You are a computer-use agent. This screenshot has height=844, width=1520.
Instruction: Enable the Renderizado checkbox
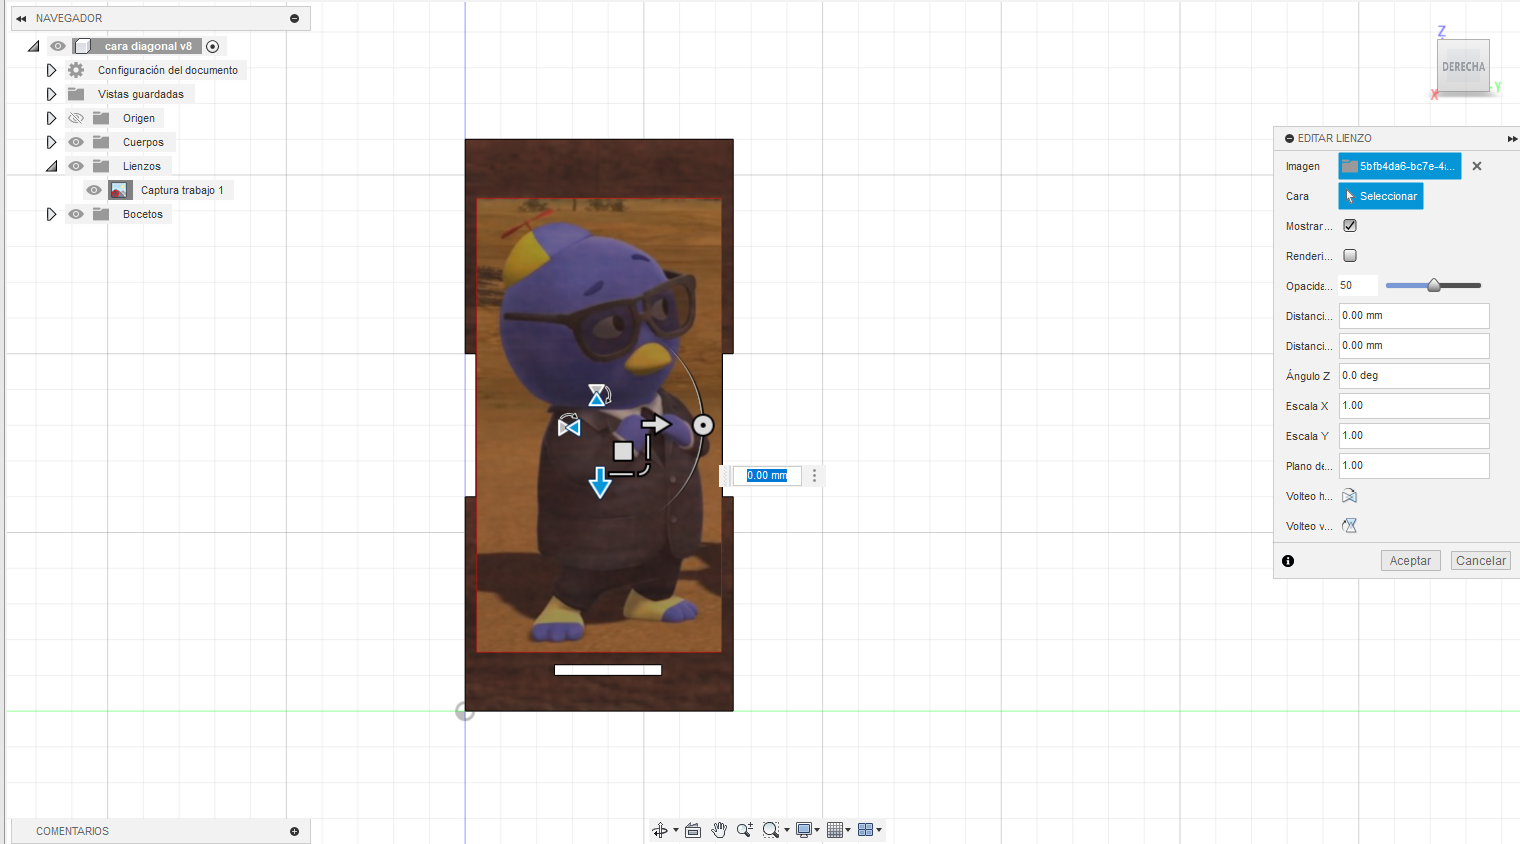pos(1349,255)
